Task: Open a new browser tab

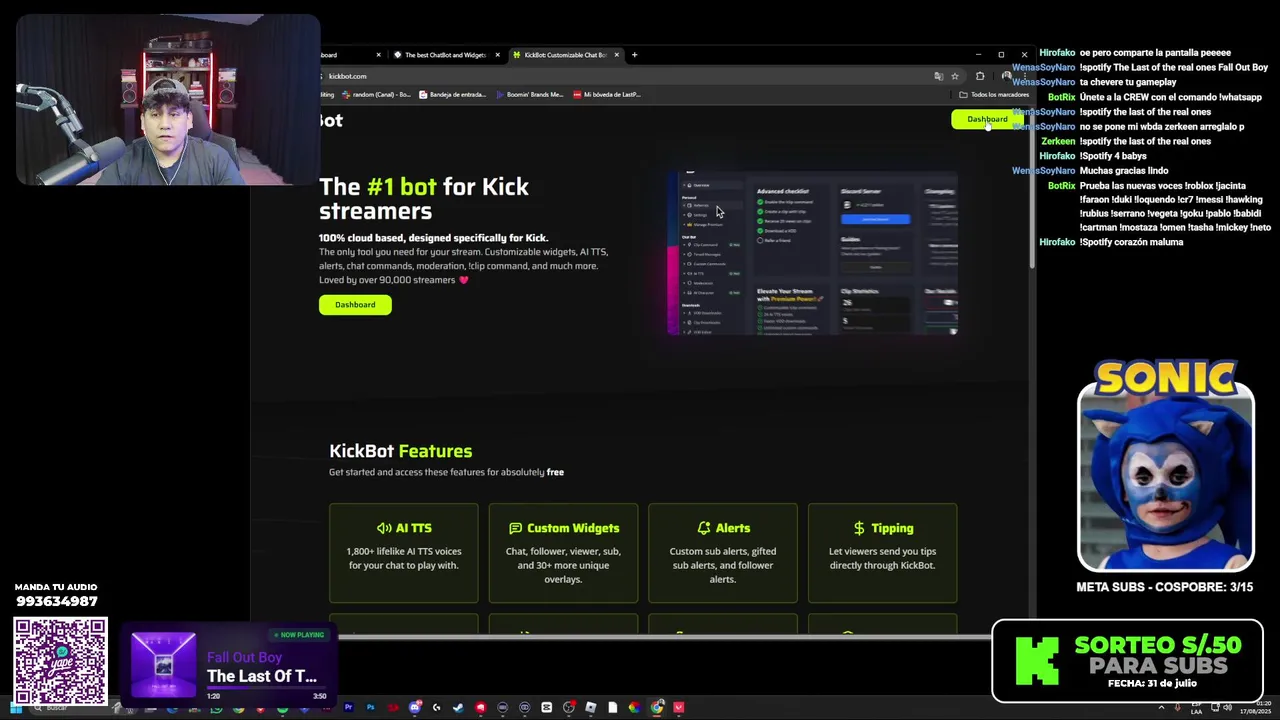Action: (x=634, y=55)
